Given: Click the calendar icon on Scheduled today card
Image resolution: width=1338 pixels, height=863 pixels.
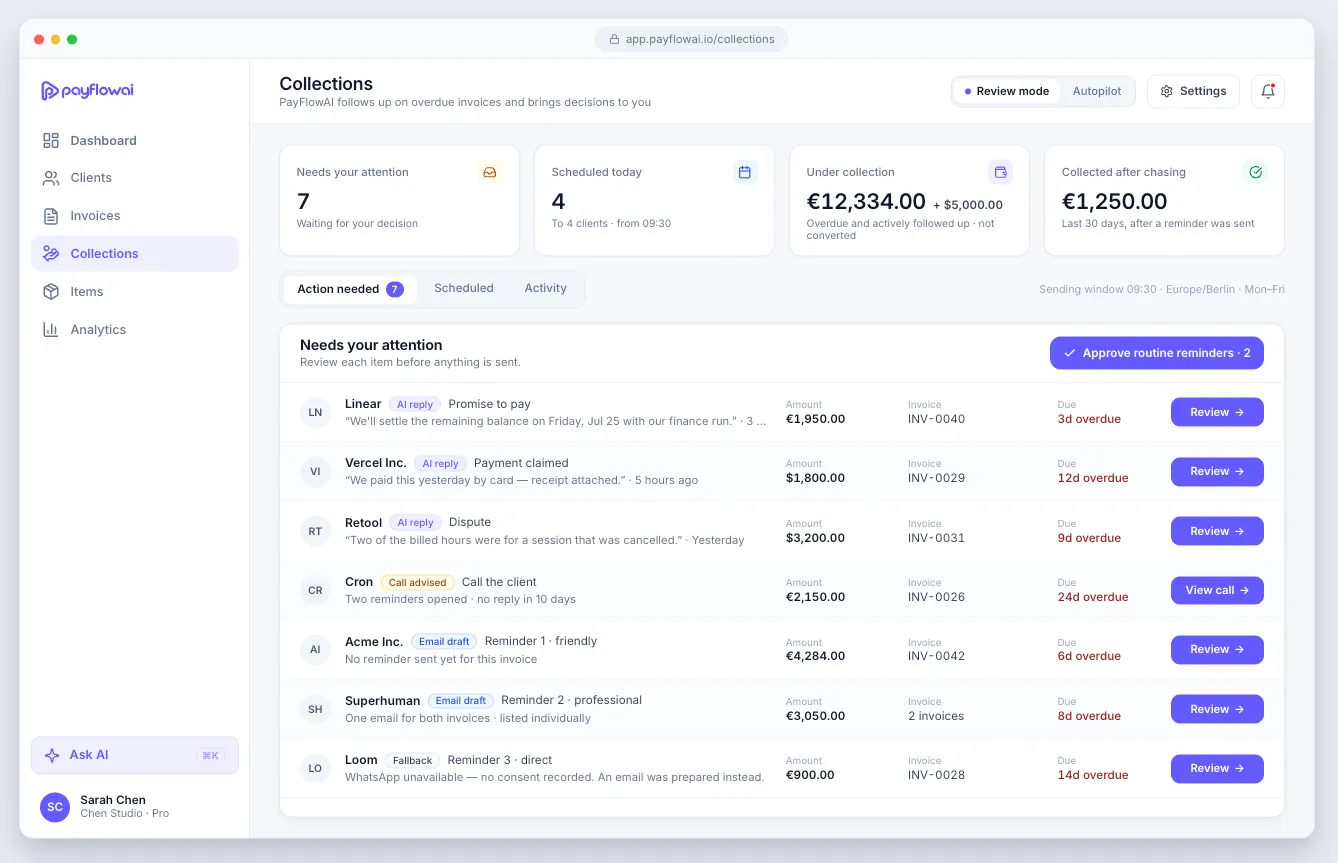Looking at the screenshot, I should click(745, 172).
